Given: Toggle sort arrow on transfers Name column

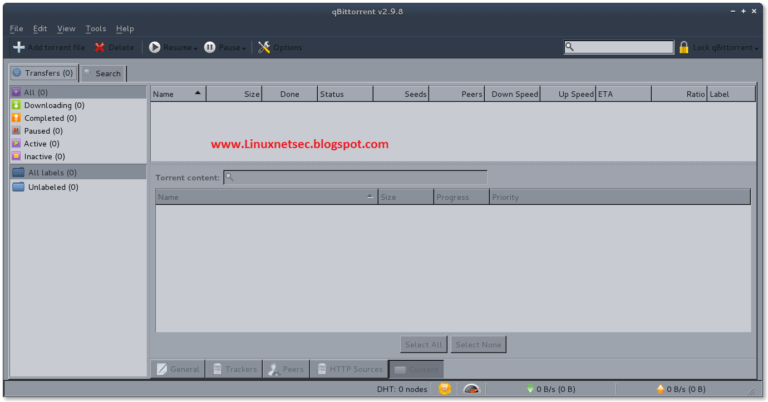Looking at the screenshot, I should click(198, 93).
